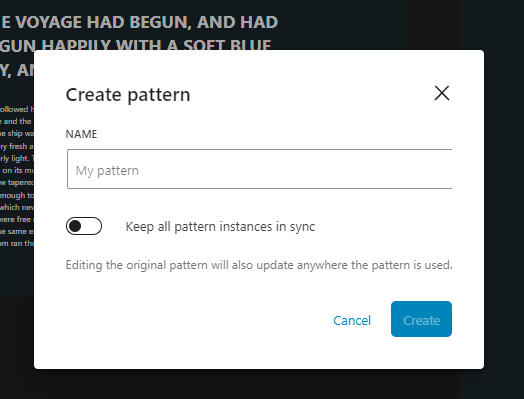This screenshot has height=399, width=524.
Task: Click the 'Editing the original pattern' help text
Action: (x=259, y=265)
